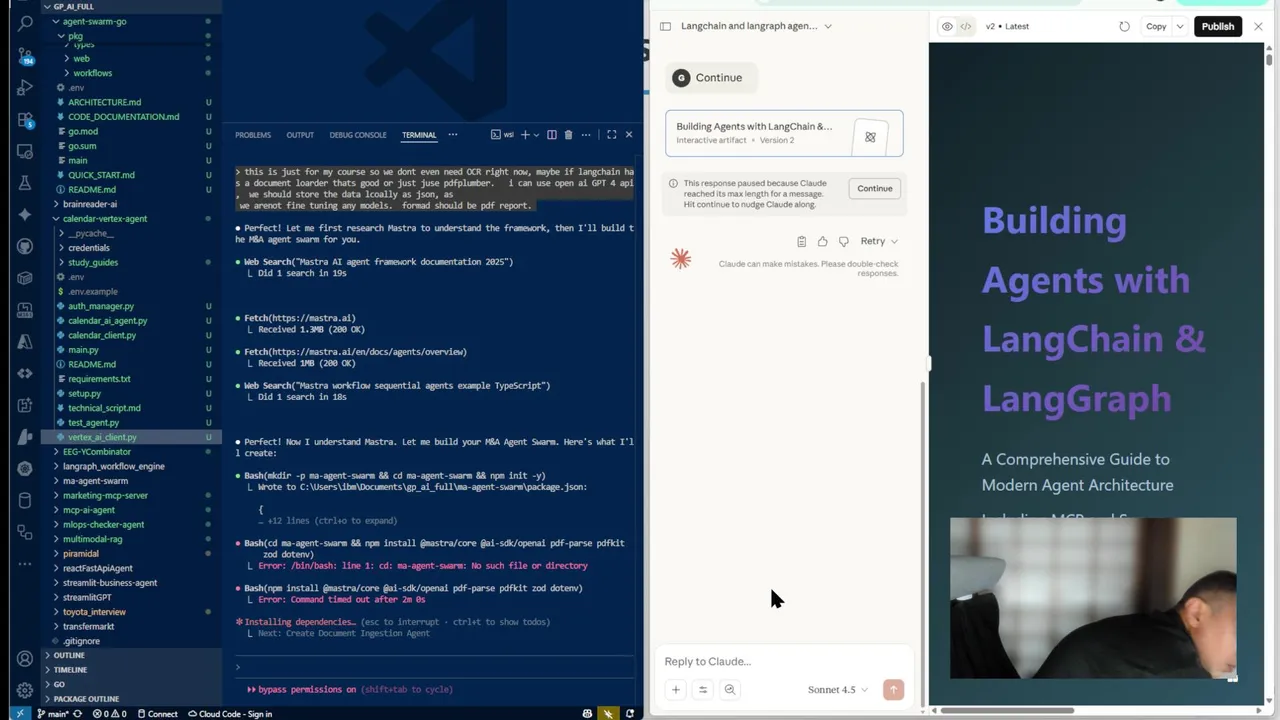Open calendar_ai_agent.py file

click(x=107, y=320)
